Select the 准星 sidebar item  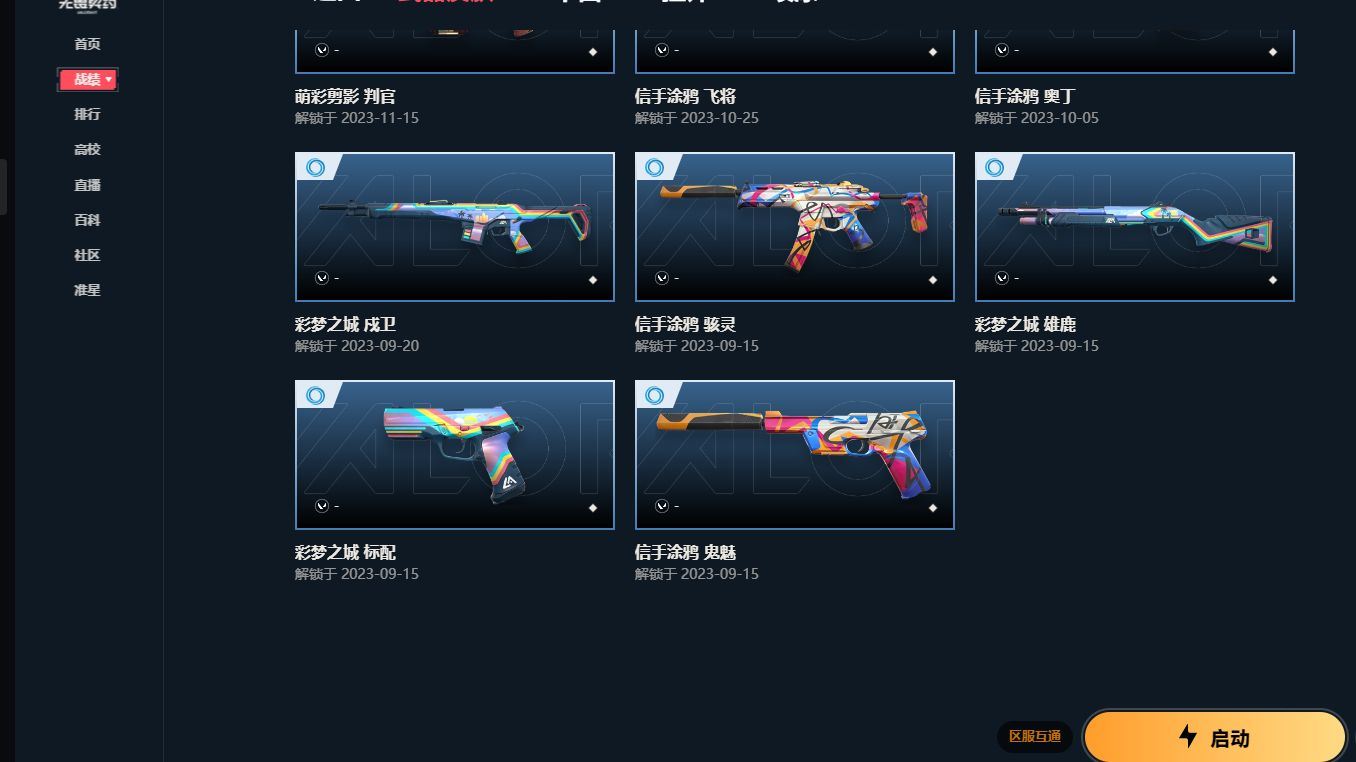point(88,290)
